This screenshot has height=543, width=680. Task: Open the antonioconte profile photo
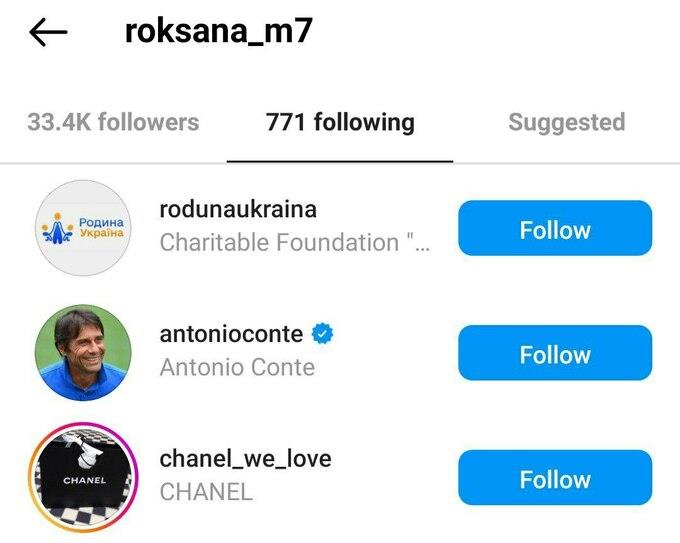[x=84, y=353]
